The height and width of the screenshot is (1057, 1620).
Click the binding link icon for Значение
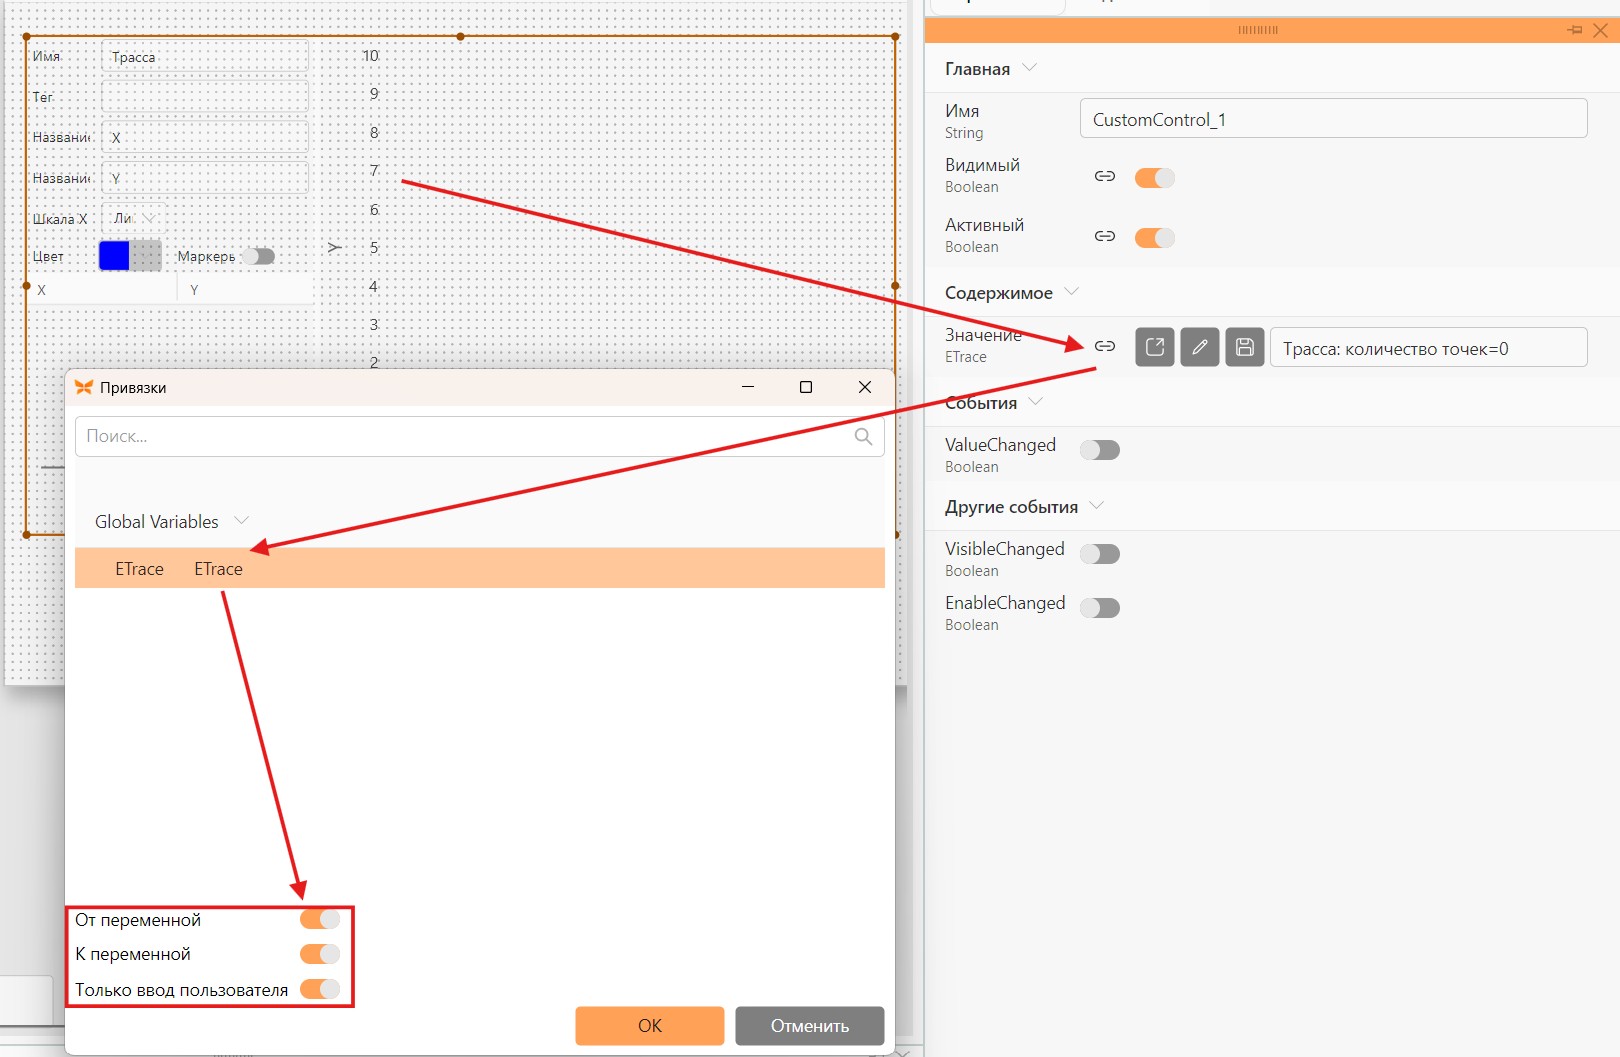pos(1104,346)
